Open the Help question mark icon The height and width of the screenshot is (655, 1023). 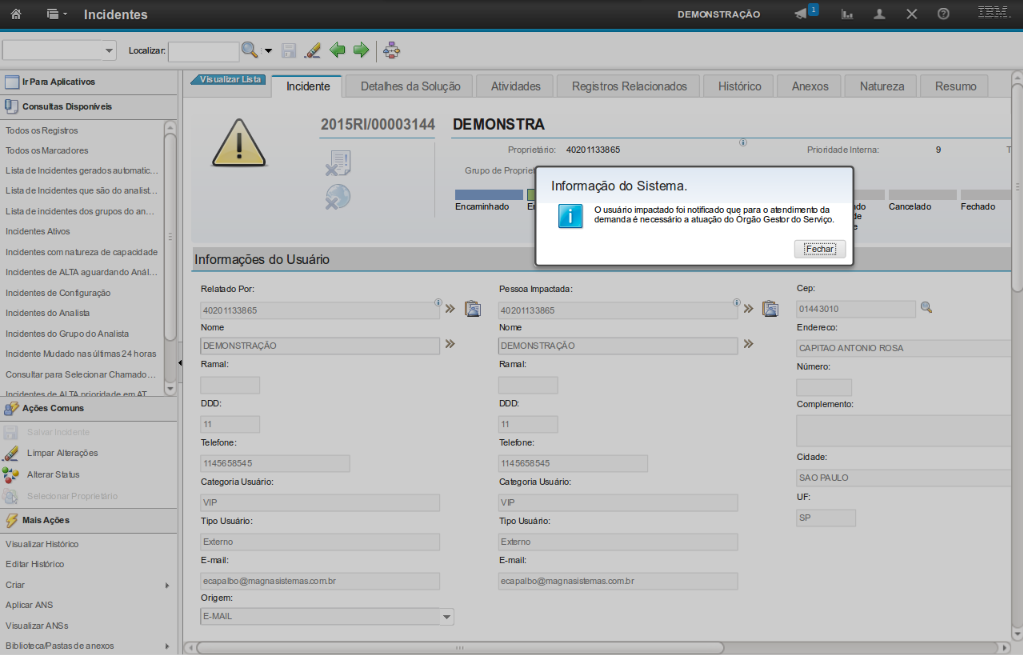(x=943, y=14)
